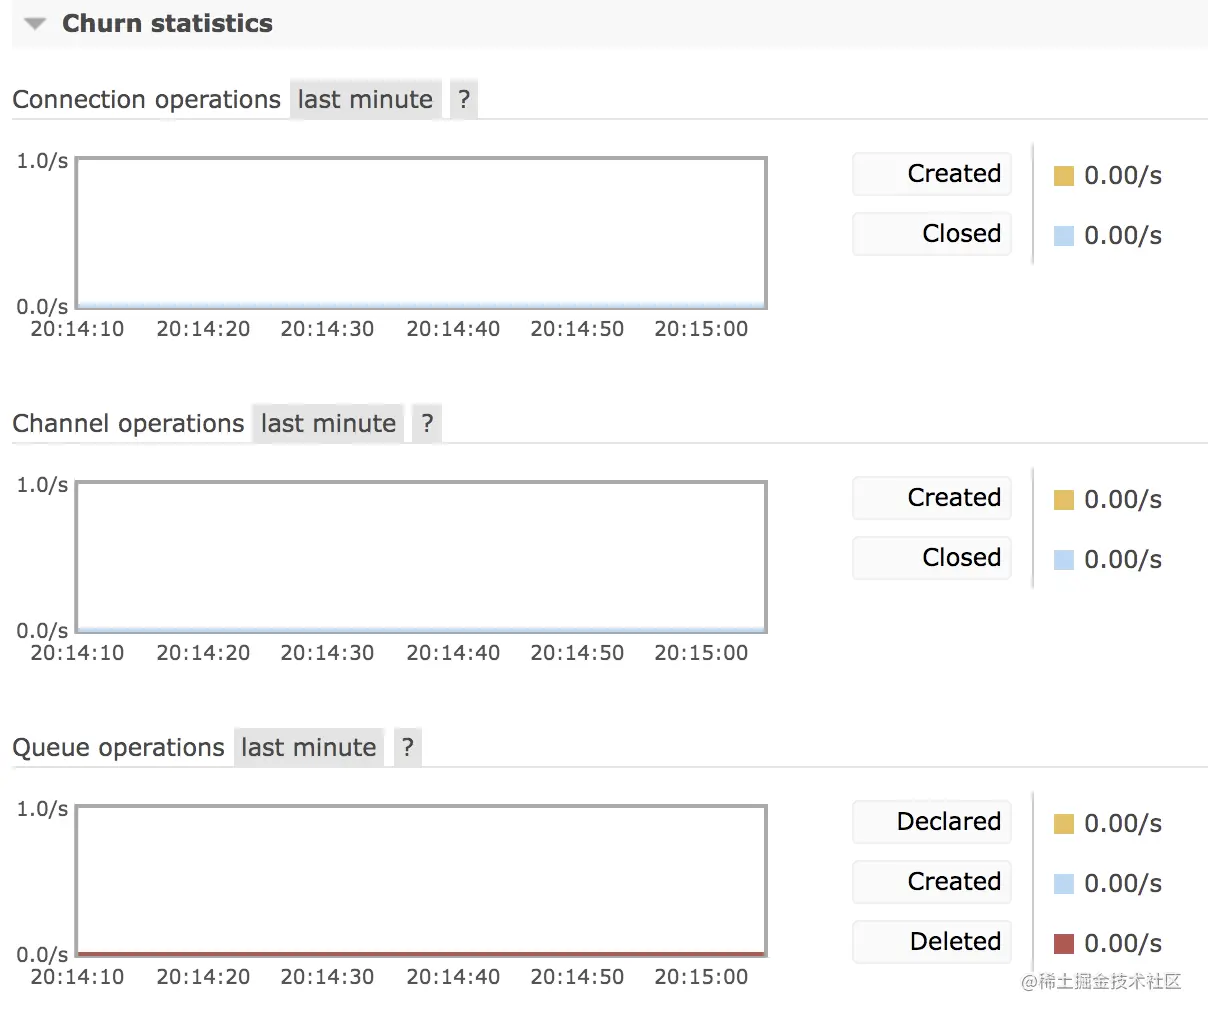Click 20:15:00 tick on Queue operations chart
Viewport: 1208px width, 1018px height.
(701, 977)
